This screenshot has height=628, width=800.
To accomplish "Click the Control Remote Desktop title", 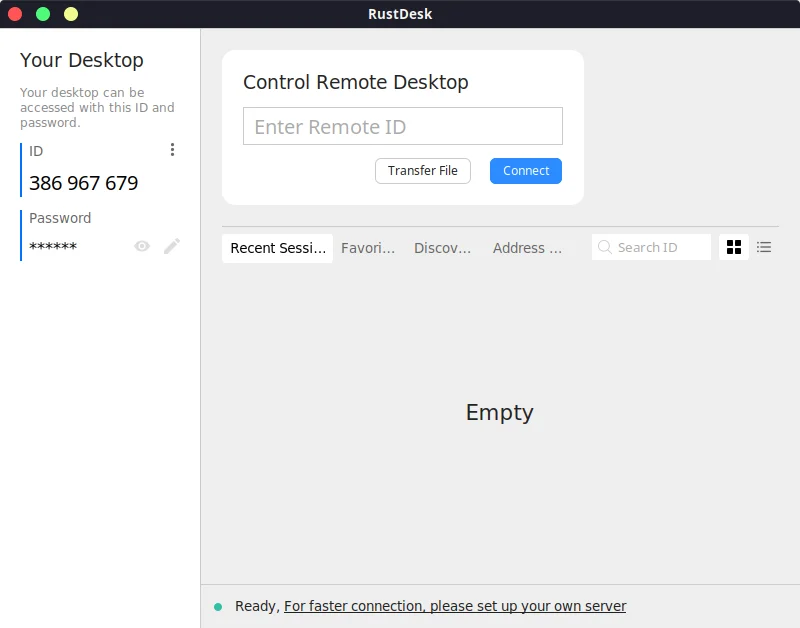I will click(356, 82).
